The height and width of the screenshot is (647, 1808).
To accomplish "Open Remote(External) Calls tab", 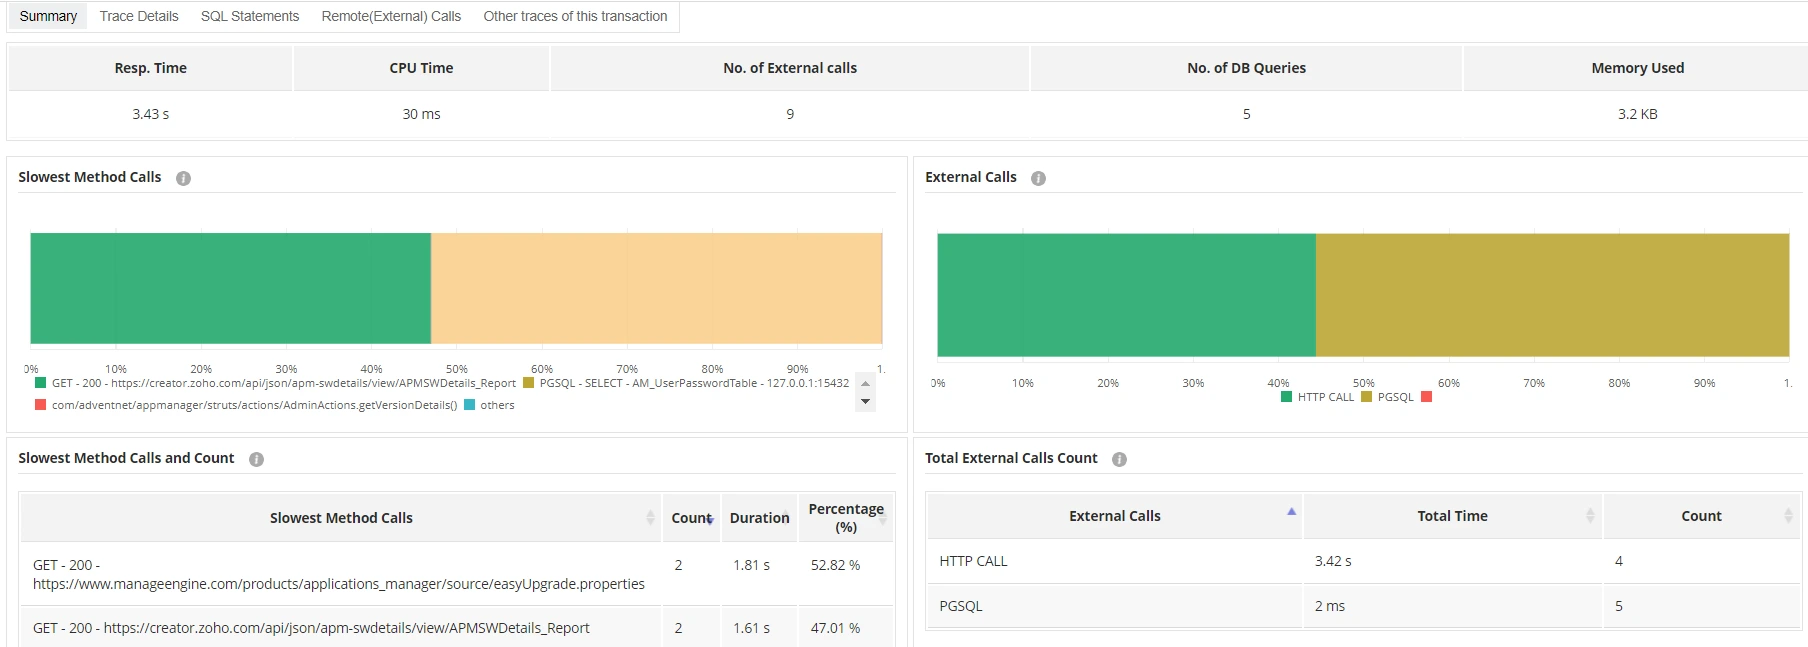I will (x=391, y=16).
